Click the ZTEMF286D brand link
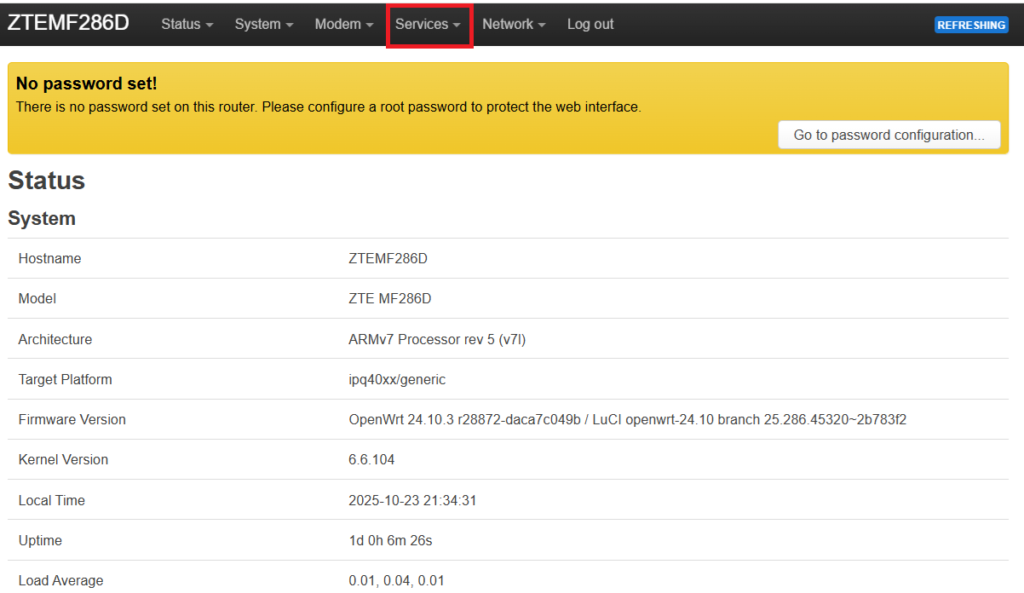The image size is (1024, 593). tap(68, 23)
